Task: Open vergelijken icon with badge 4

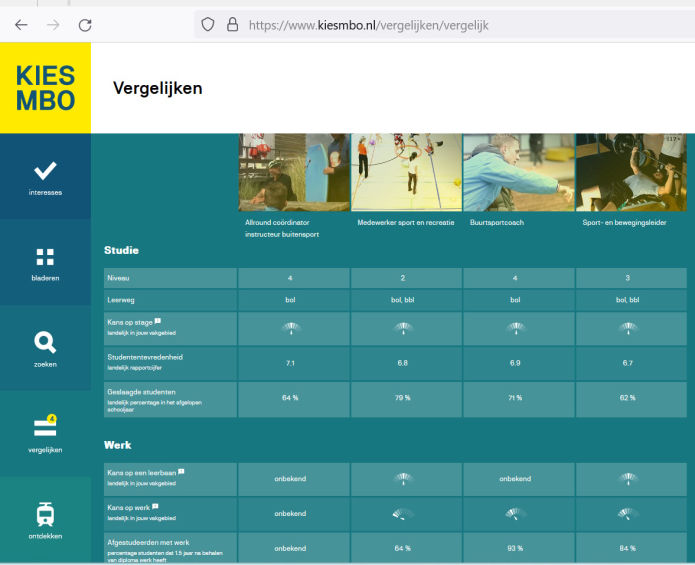Action: pos(45,428)
